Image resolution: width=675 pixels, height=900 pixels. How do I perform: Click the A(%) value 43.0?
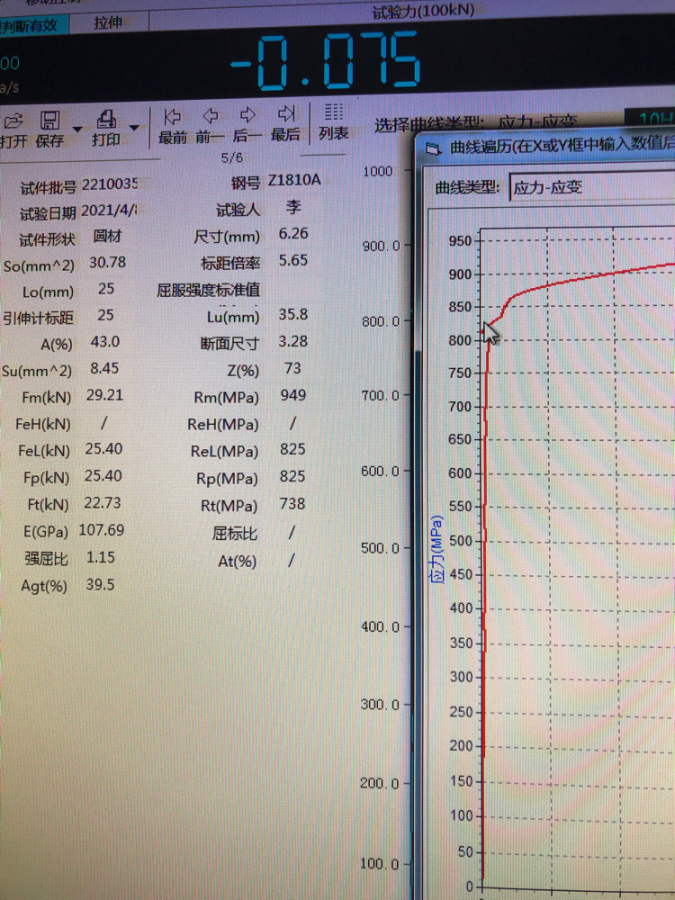click(x=105, y=342)
